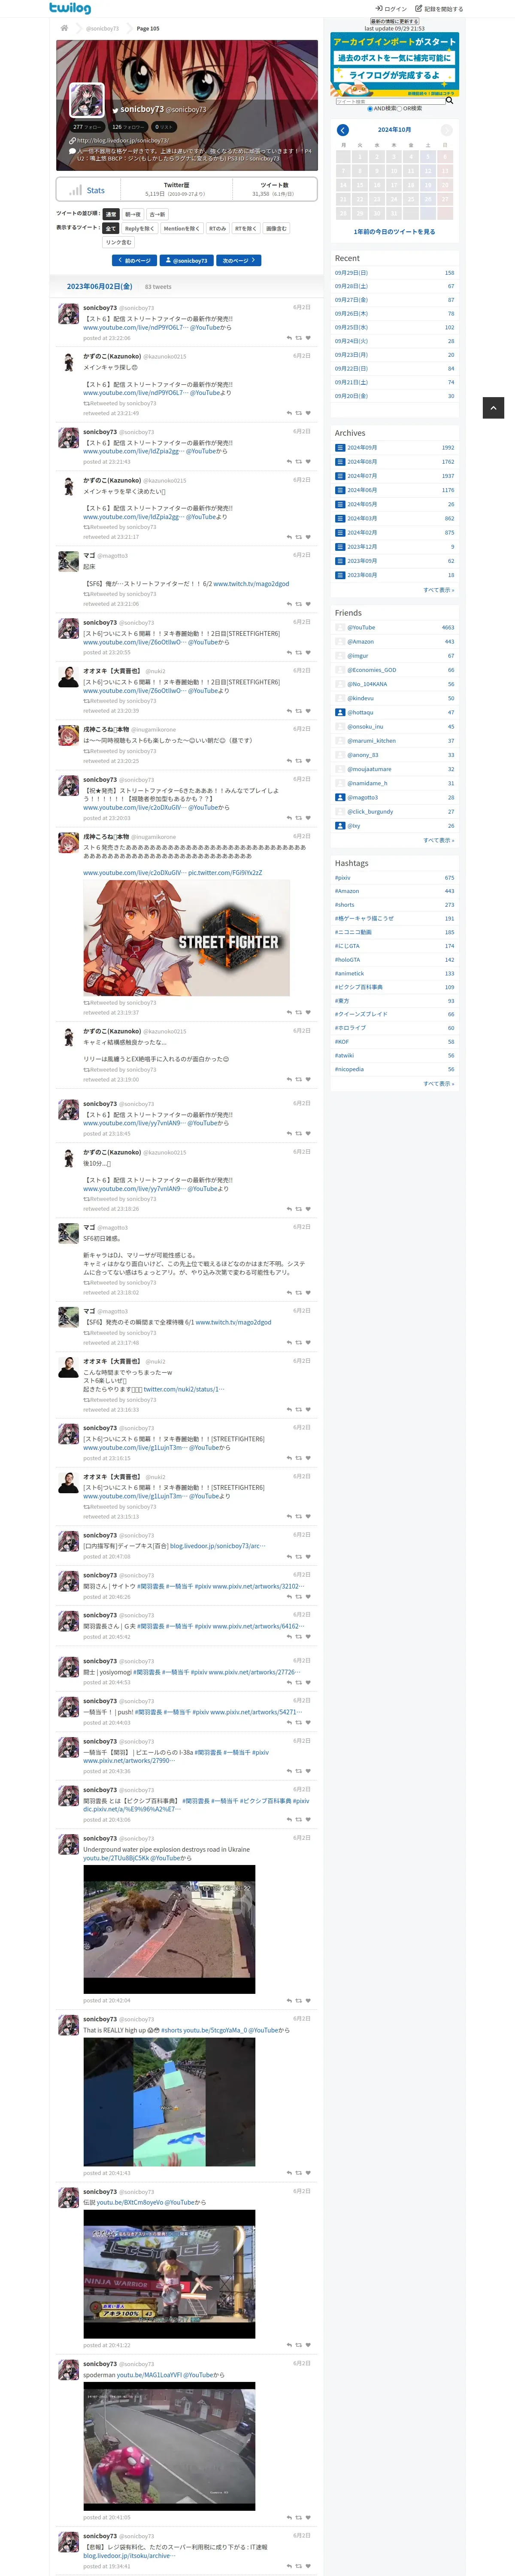Click かずのこ avatar on メインキャラ探し tweet
515x2576 pixels.
[x=68, y=362]
